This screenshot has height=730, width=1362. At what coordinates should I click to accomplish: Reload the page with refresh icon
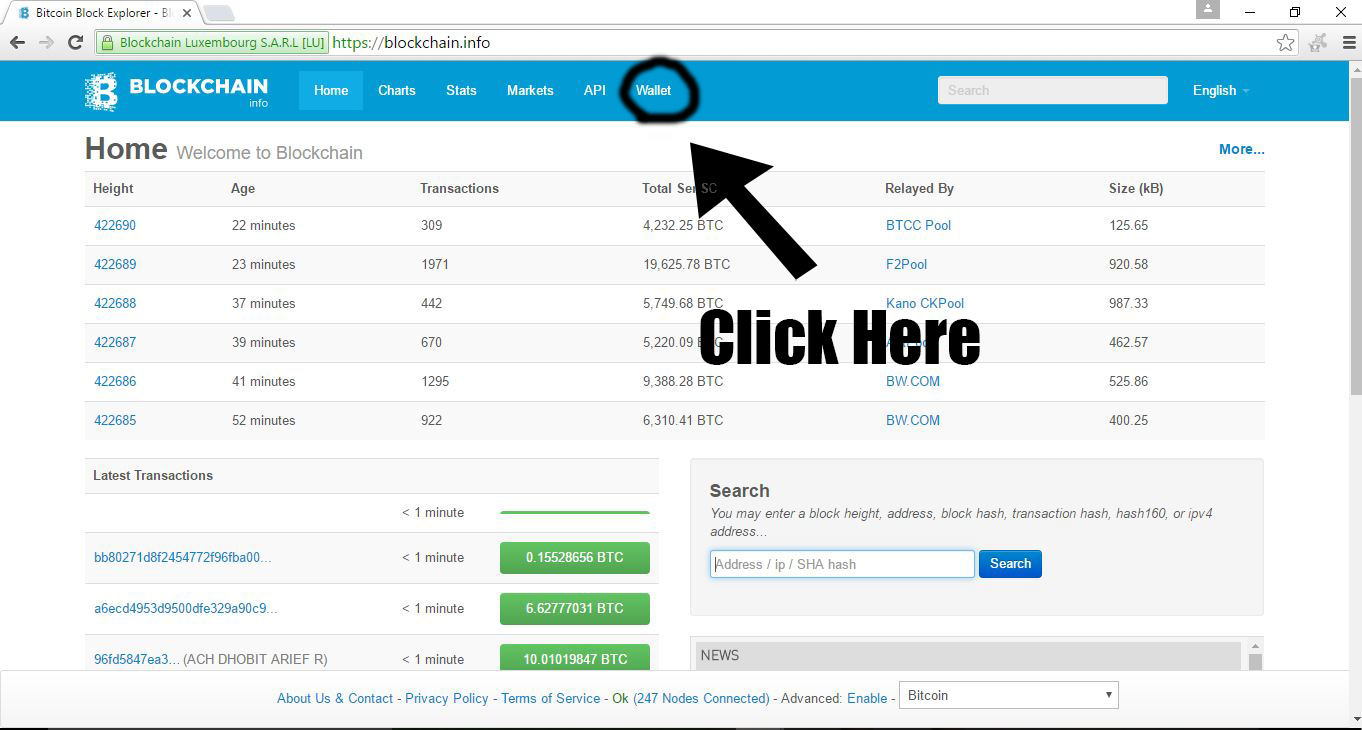75,42
